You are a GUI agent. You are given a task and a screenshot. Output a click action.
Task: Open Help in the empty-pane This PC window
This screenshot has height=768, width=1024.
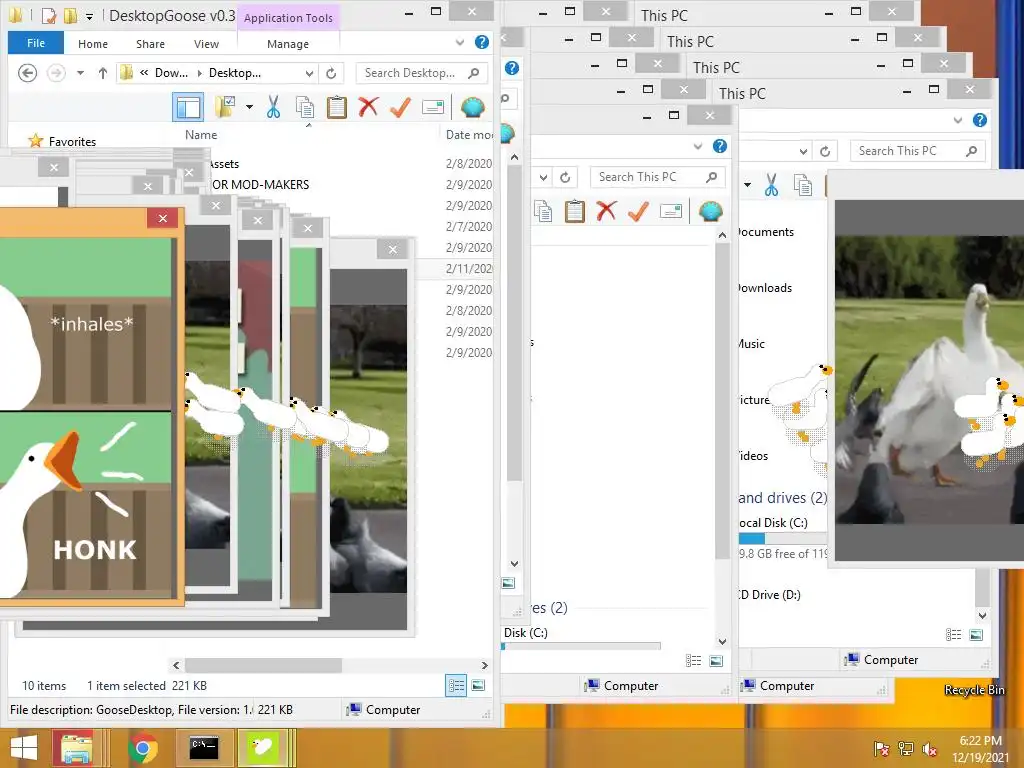click(x=720, y=146)
